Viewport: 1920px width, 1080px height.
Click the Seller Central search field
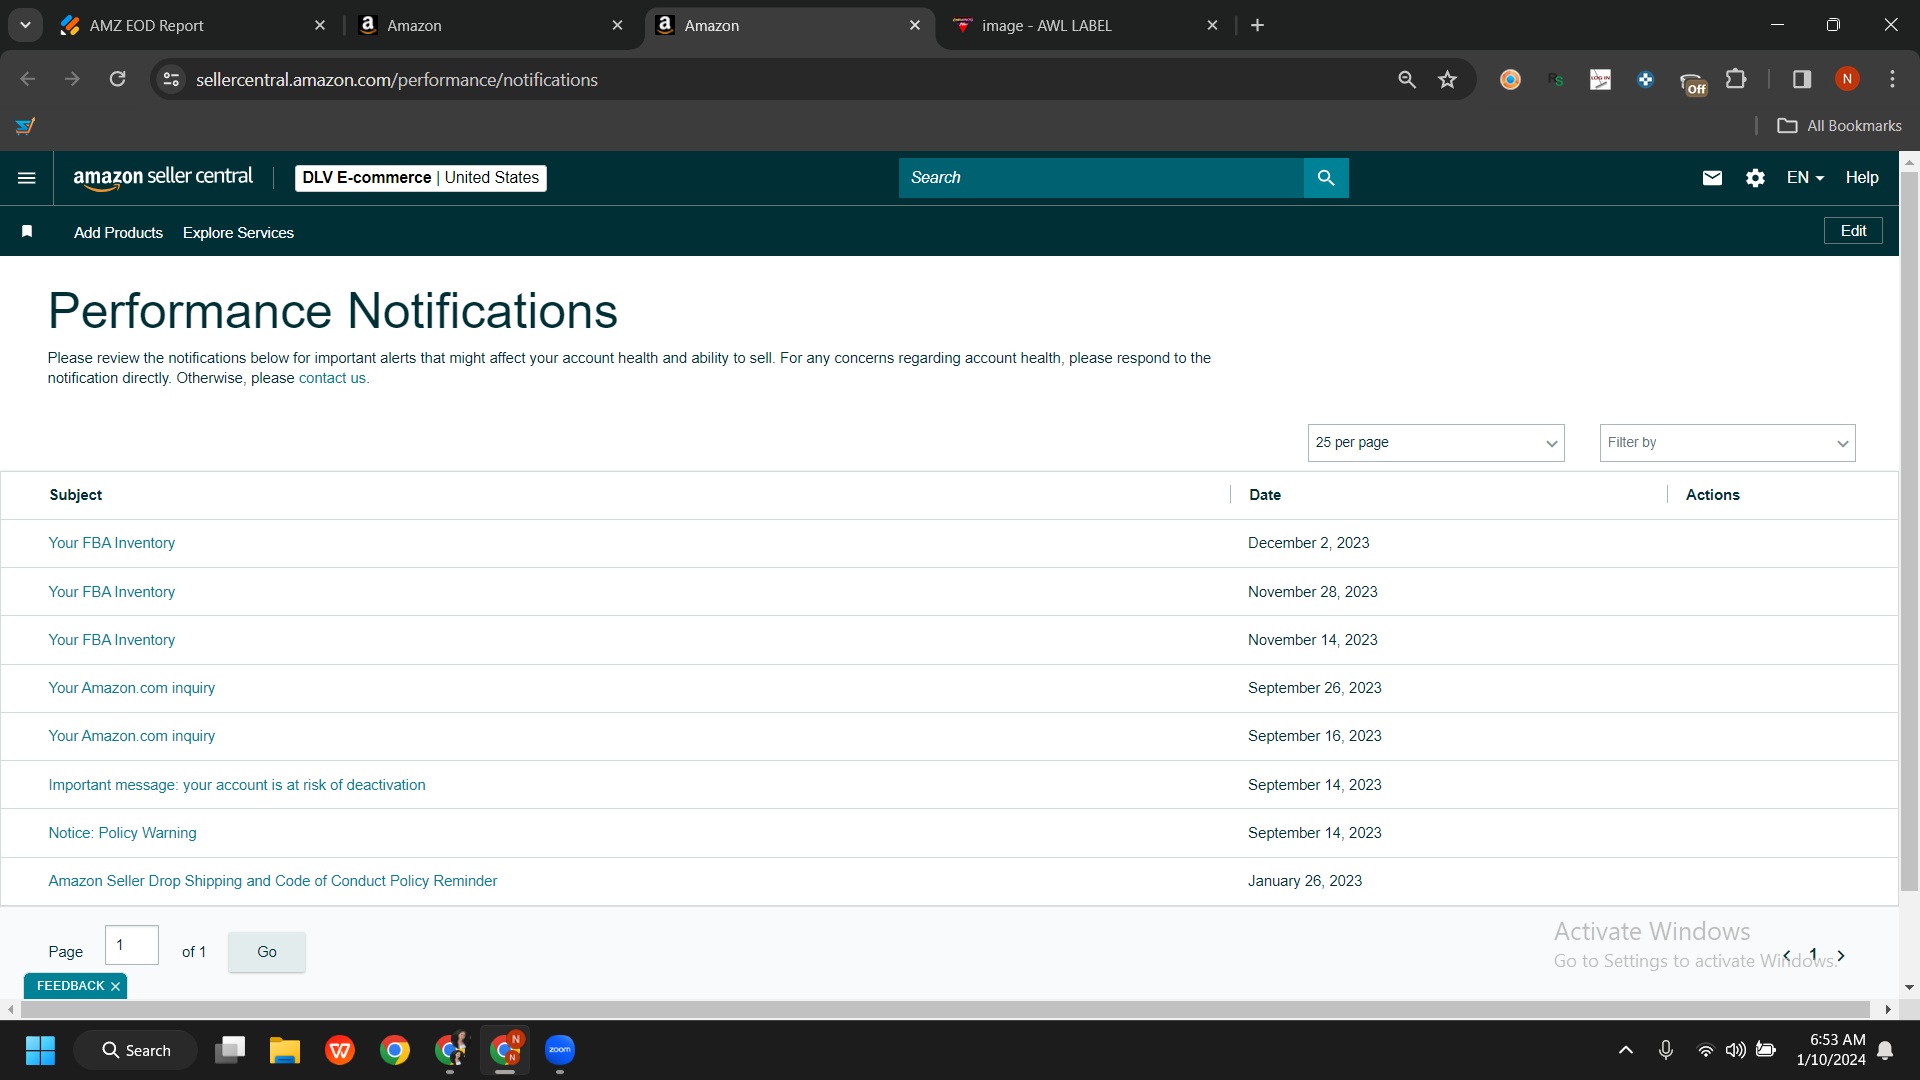coord(1101,178)
